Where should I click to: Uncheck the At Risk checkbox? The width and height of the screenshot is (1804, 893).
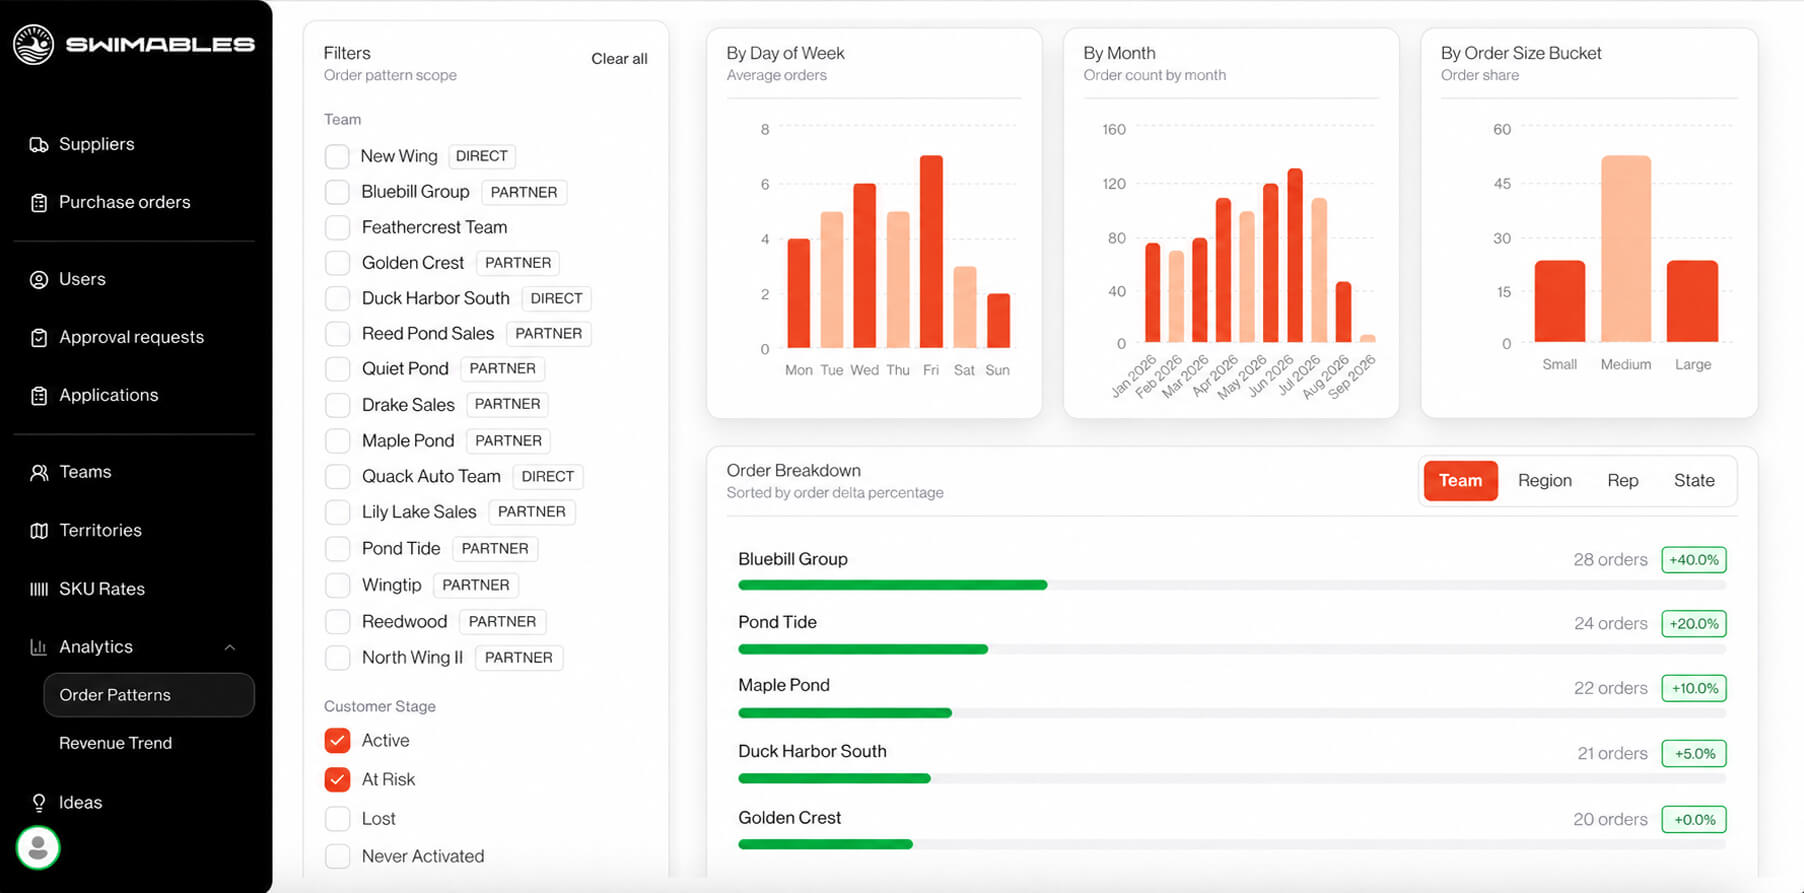tap(337, 780)
